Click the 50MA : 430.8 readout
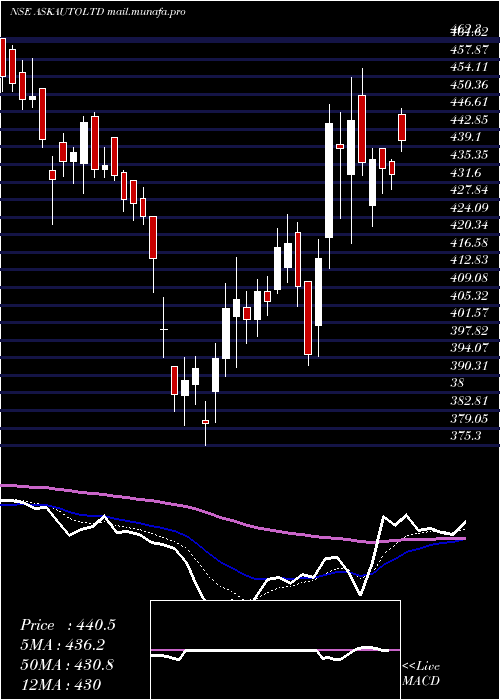Image resolution: width=500 pixels, height=700 pixels. [67, 665]
